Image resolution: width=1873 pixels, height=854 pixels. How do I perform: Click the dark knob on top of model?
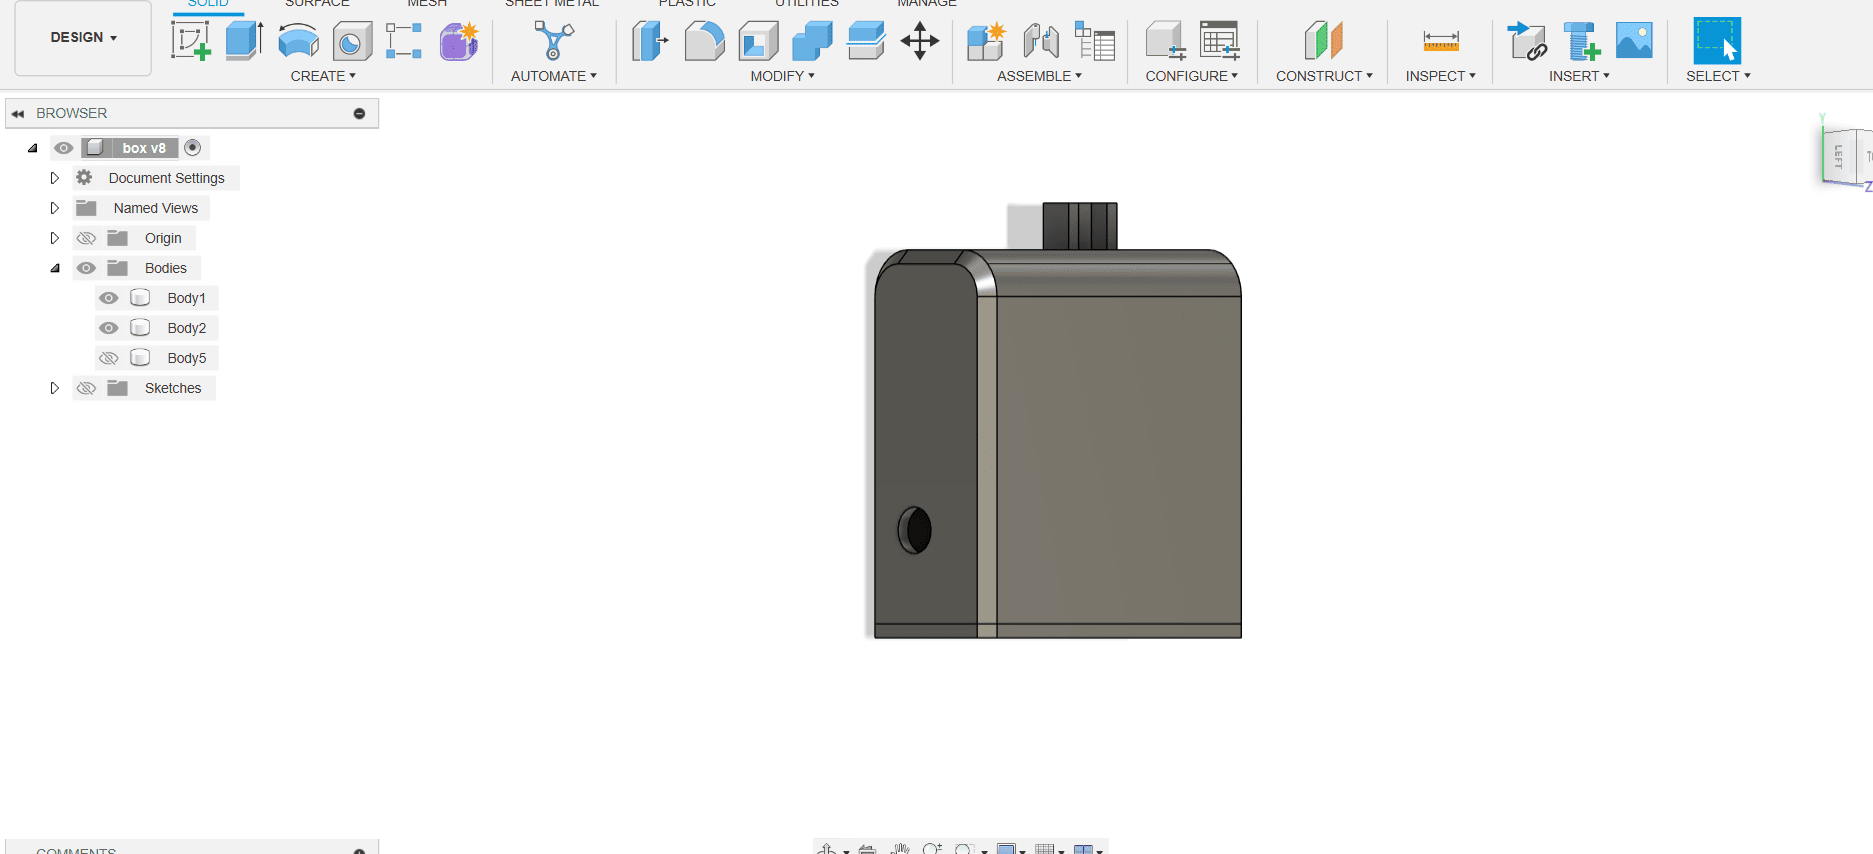(1079, 226)
